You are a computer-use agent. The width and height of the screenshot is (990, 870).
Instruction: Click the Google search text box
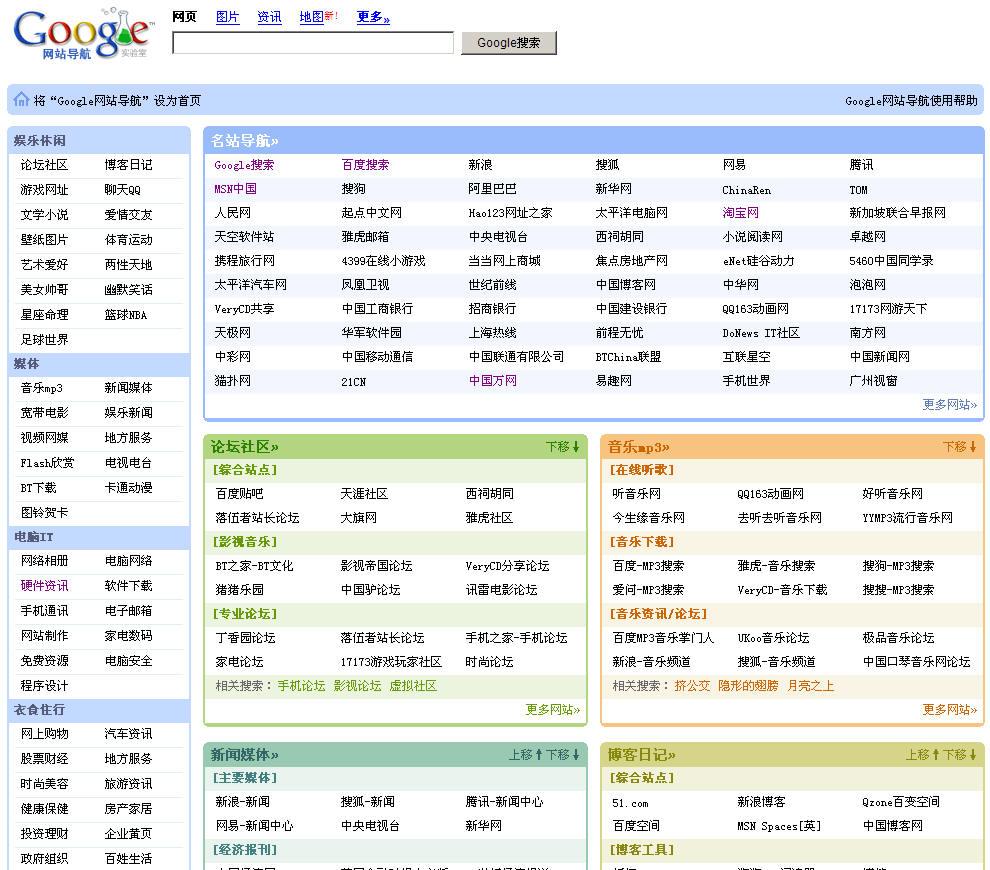tap(313, 43)
